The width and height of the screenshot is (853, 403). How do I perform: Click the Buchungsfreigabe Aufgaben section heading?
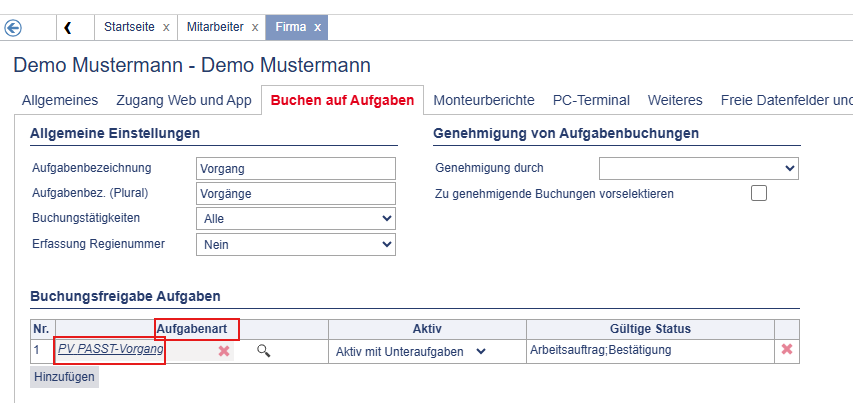[126, 296]
